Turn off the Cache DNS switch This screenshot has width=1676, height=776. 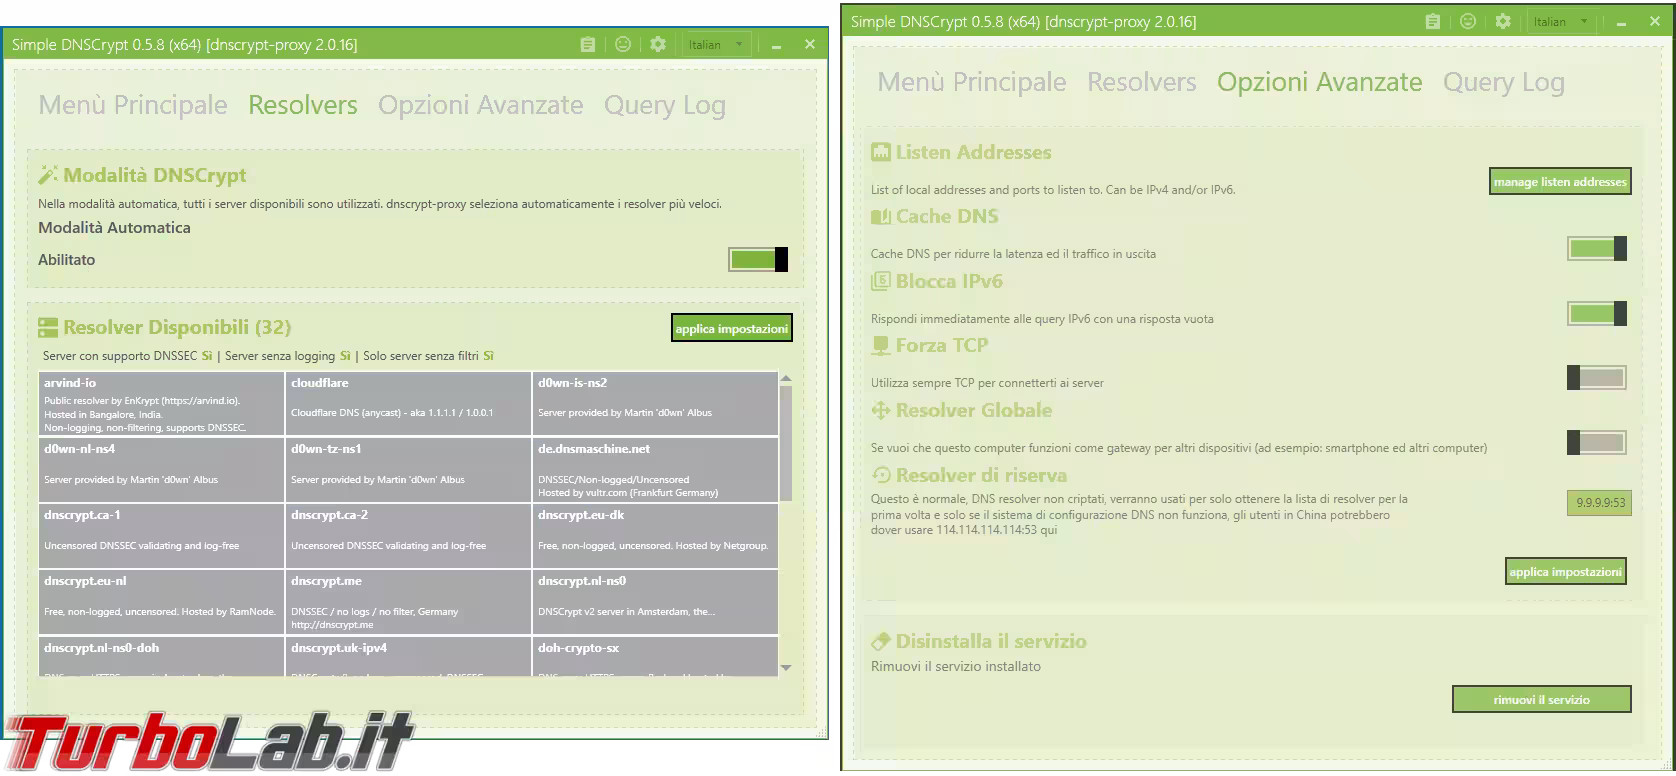[1596, 249]
